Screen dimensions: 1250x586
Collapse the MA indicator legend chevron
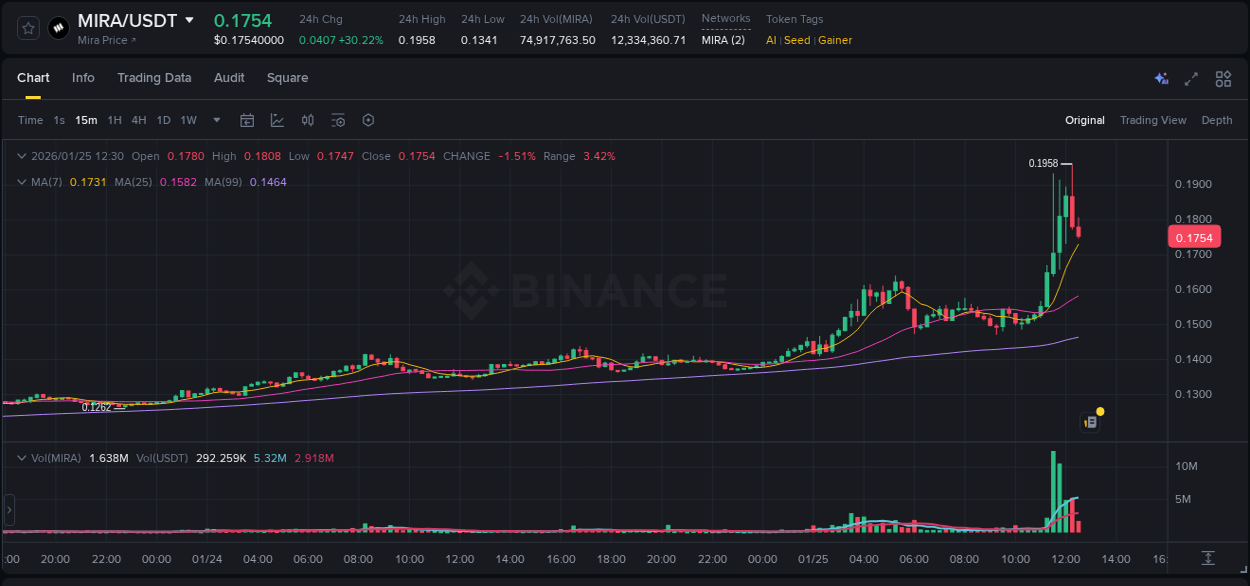coord(20,182)
